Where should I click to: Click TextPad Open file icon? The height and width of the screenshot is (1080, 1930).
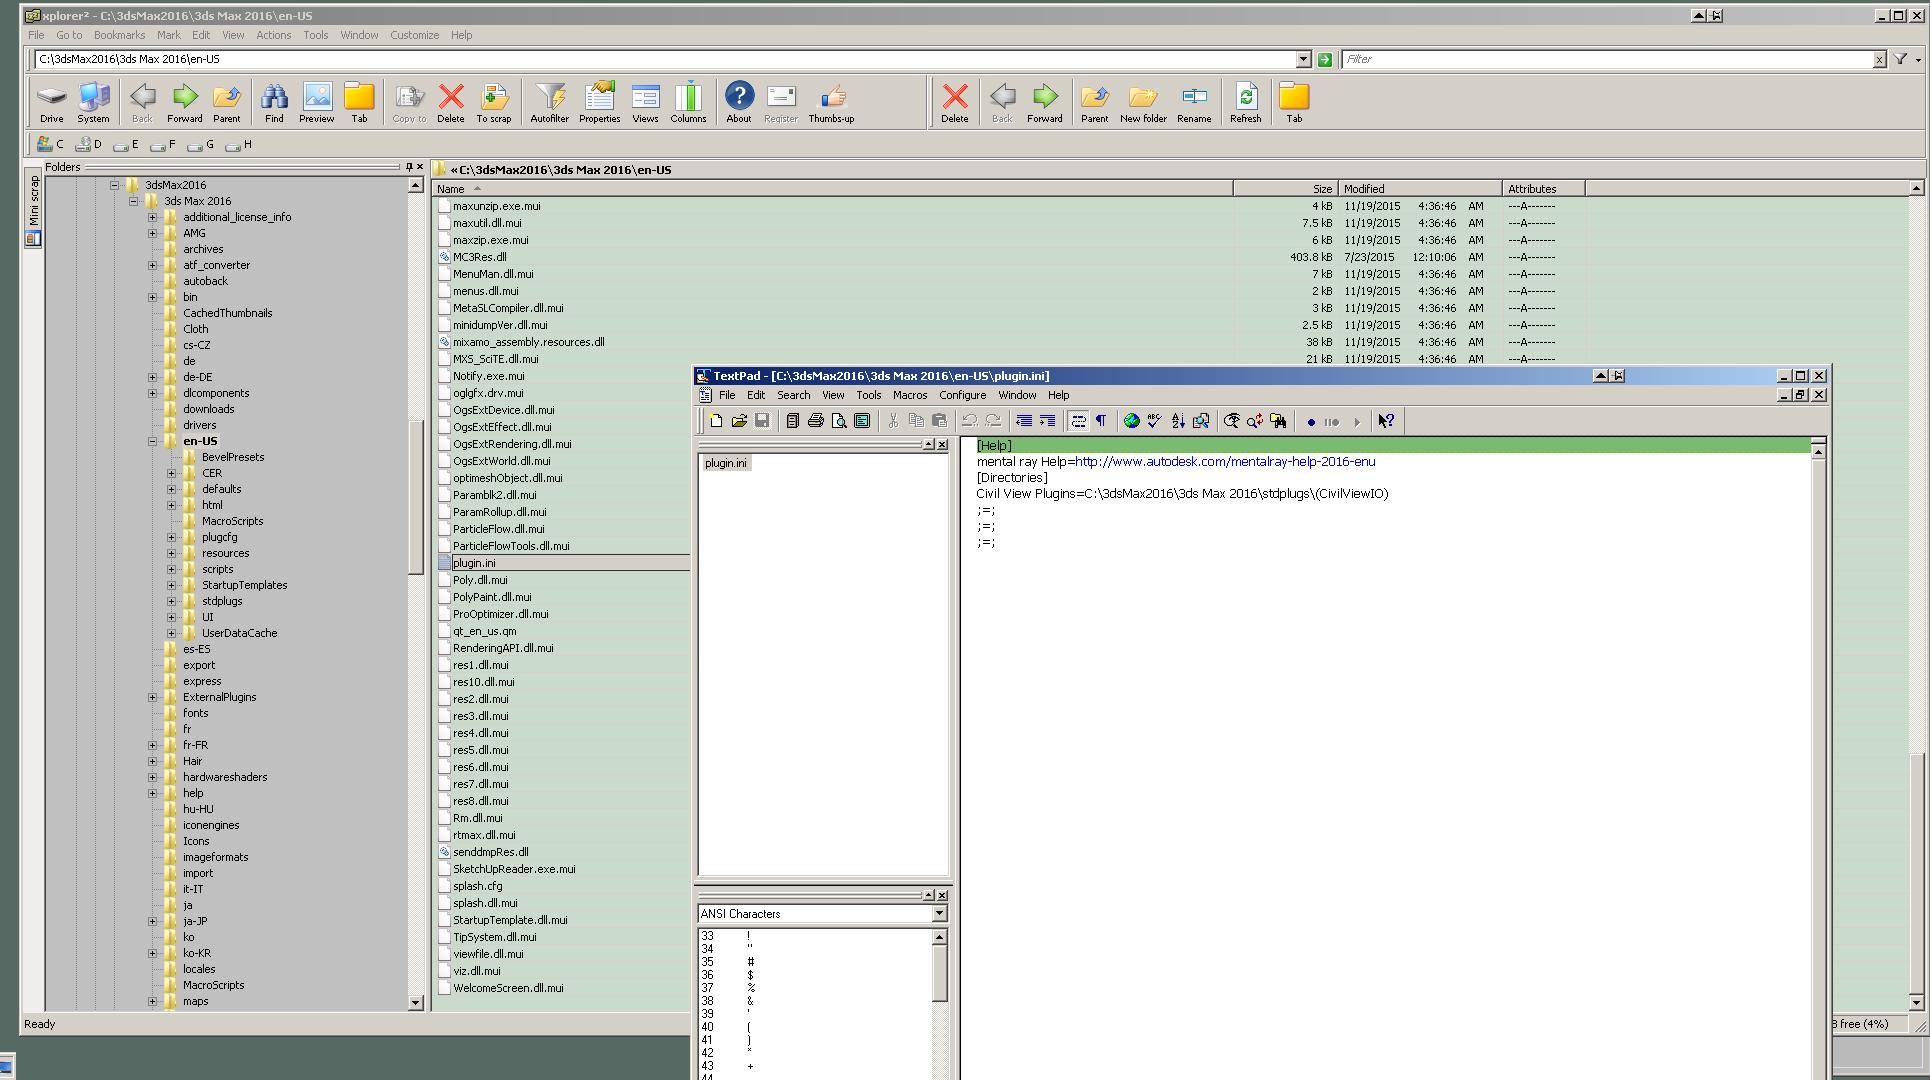pyautogui.click(x=739, y=421)
